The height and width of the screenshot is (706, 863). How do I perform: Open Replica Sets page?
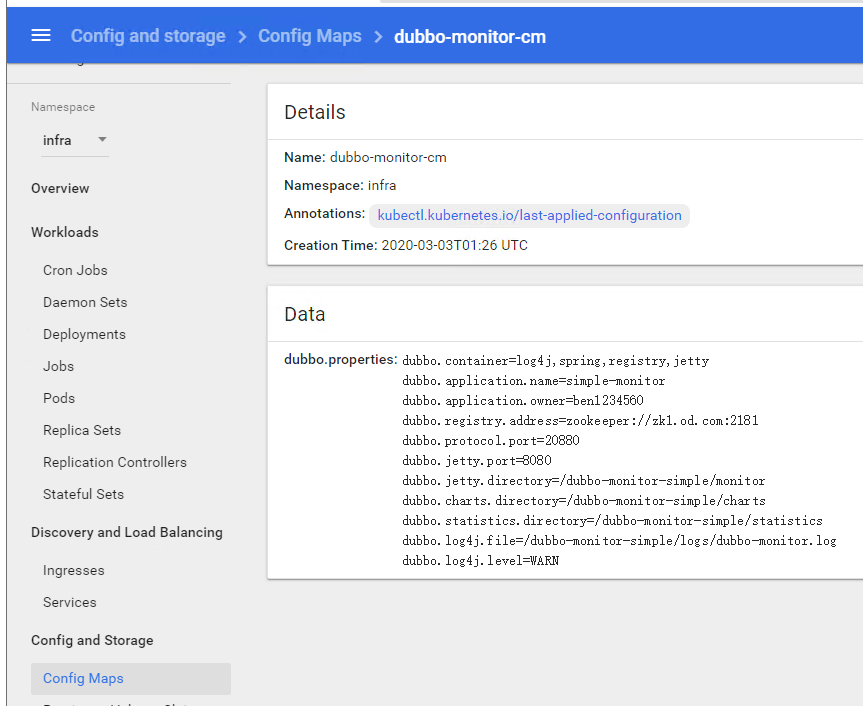click(82, 430)
